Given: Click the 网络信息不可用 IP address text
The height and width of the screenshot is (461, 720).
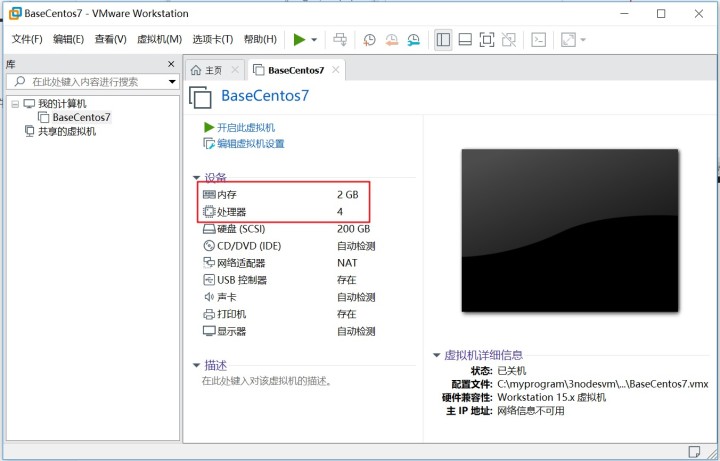Looking at the screenshot, I should tap(531, 410).
